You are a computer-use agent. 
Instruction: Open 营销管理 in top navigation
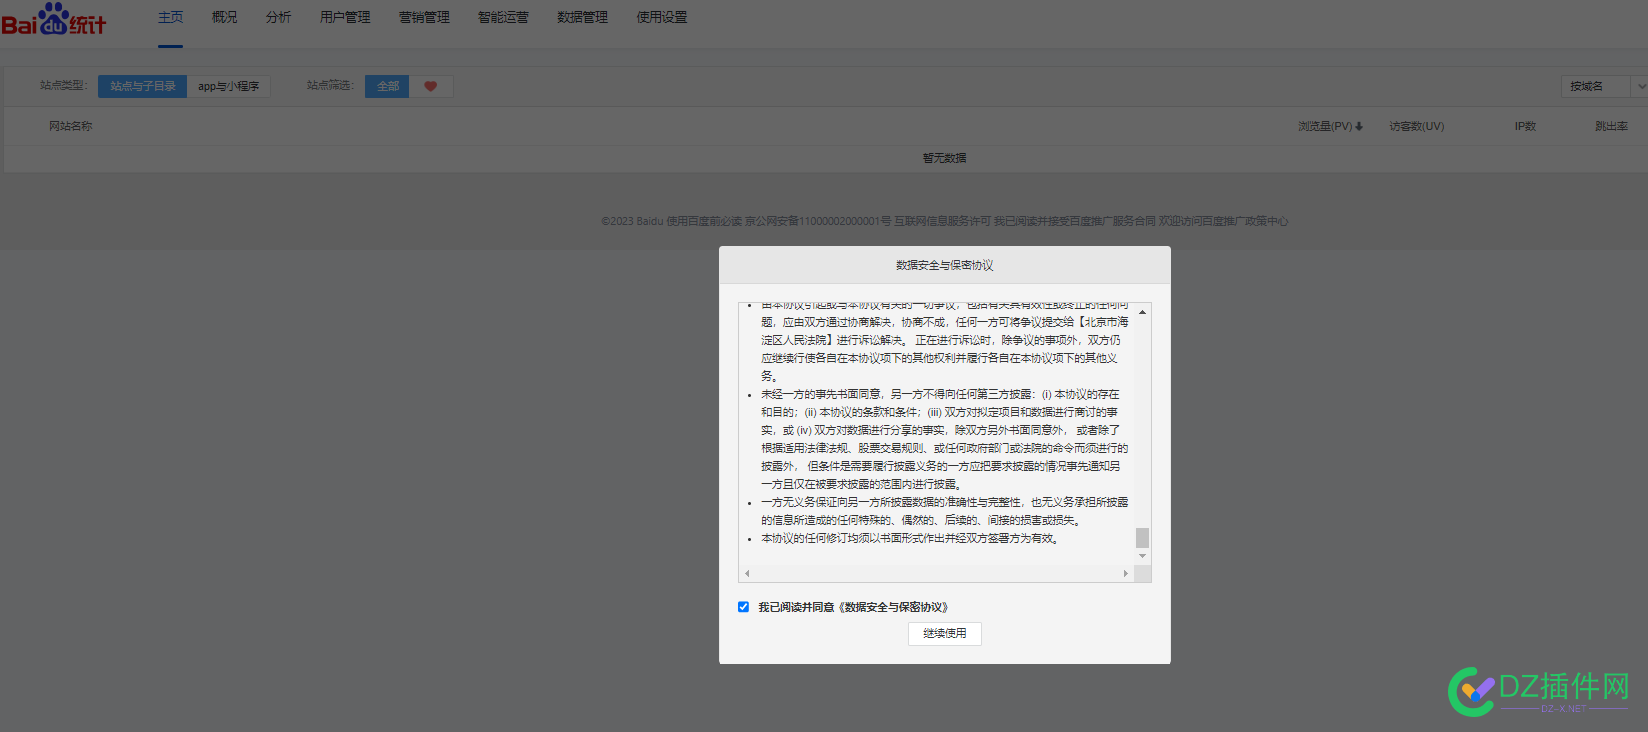point(424,17)
